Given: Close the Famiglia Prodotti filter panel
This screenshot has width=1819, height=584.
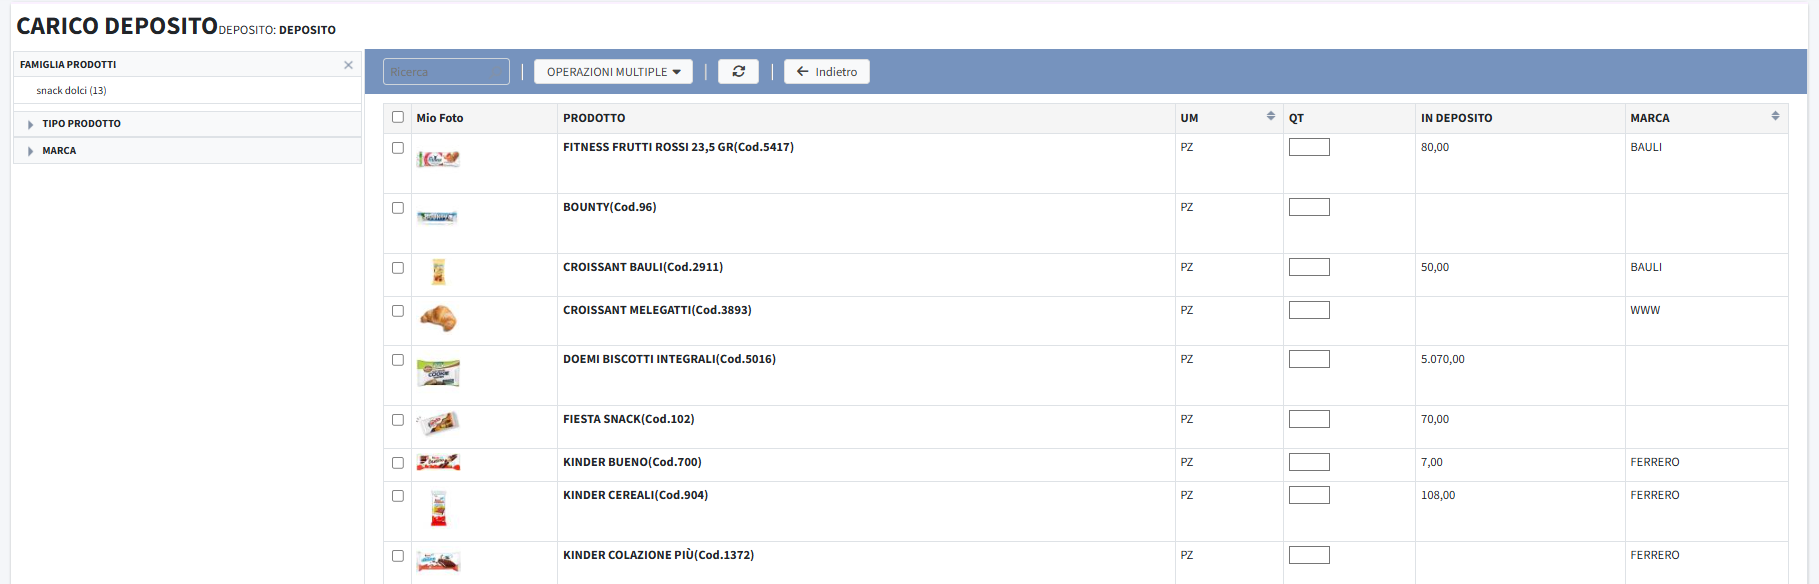Looking at the screenshot, I should click(x=348, y=65).
